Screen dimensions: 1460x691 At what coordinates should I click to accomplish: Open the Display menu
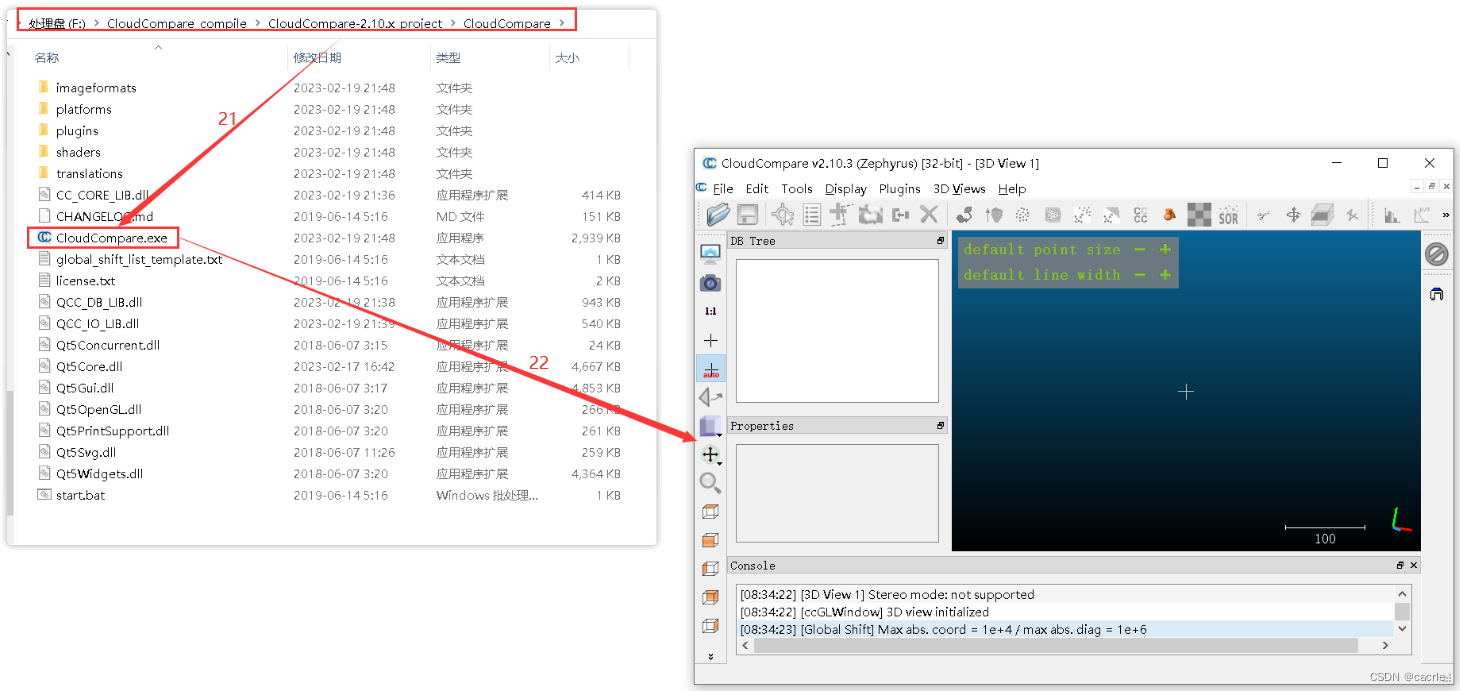click(x=846, y=189)
